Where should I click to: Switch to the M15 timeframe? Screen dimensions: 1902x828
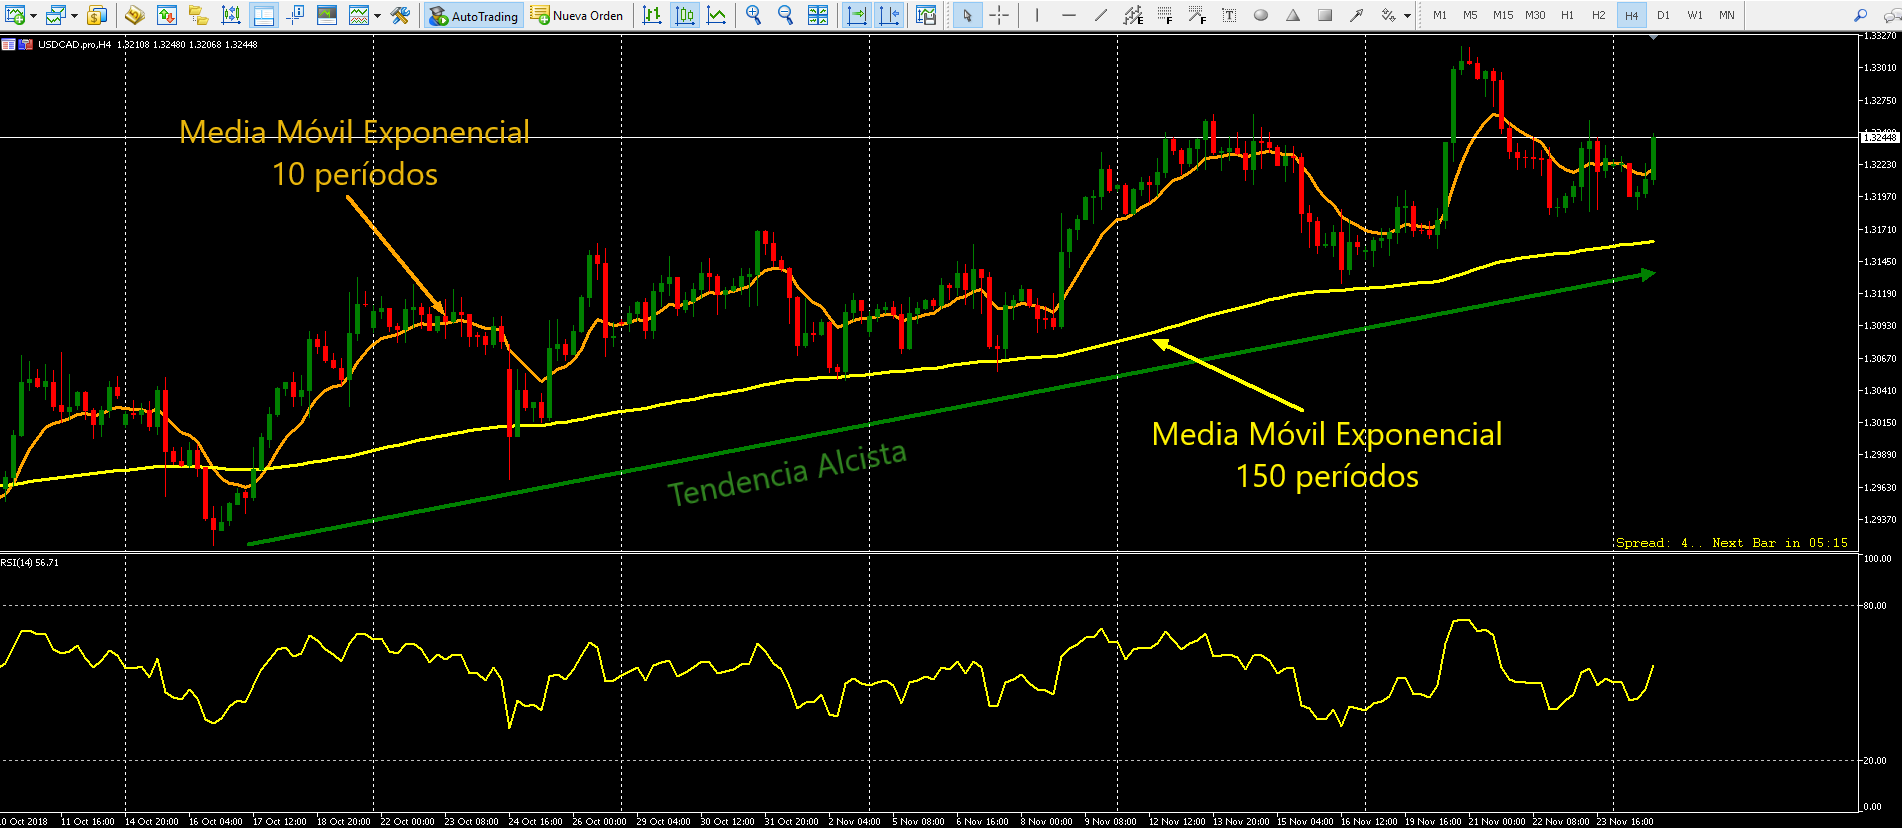click(1502, 15)
